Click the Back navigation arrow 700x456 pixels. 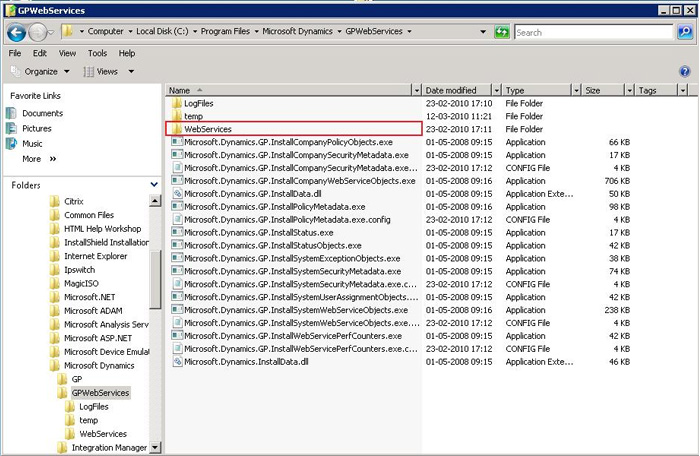17,32
